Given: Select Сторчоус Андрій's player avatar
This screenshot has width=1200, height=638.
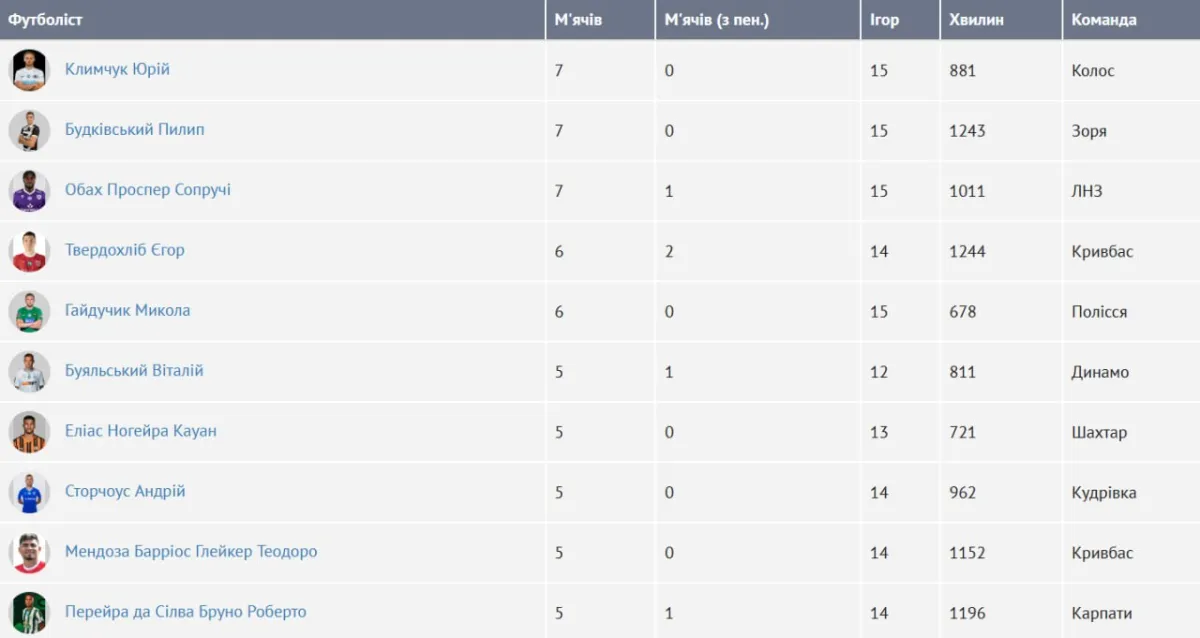Looking at the screenshot, I should tap(29, 492).
